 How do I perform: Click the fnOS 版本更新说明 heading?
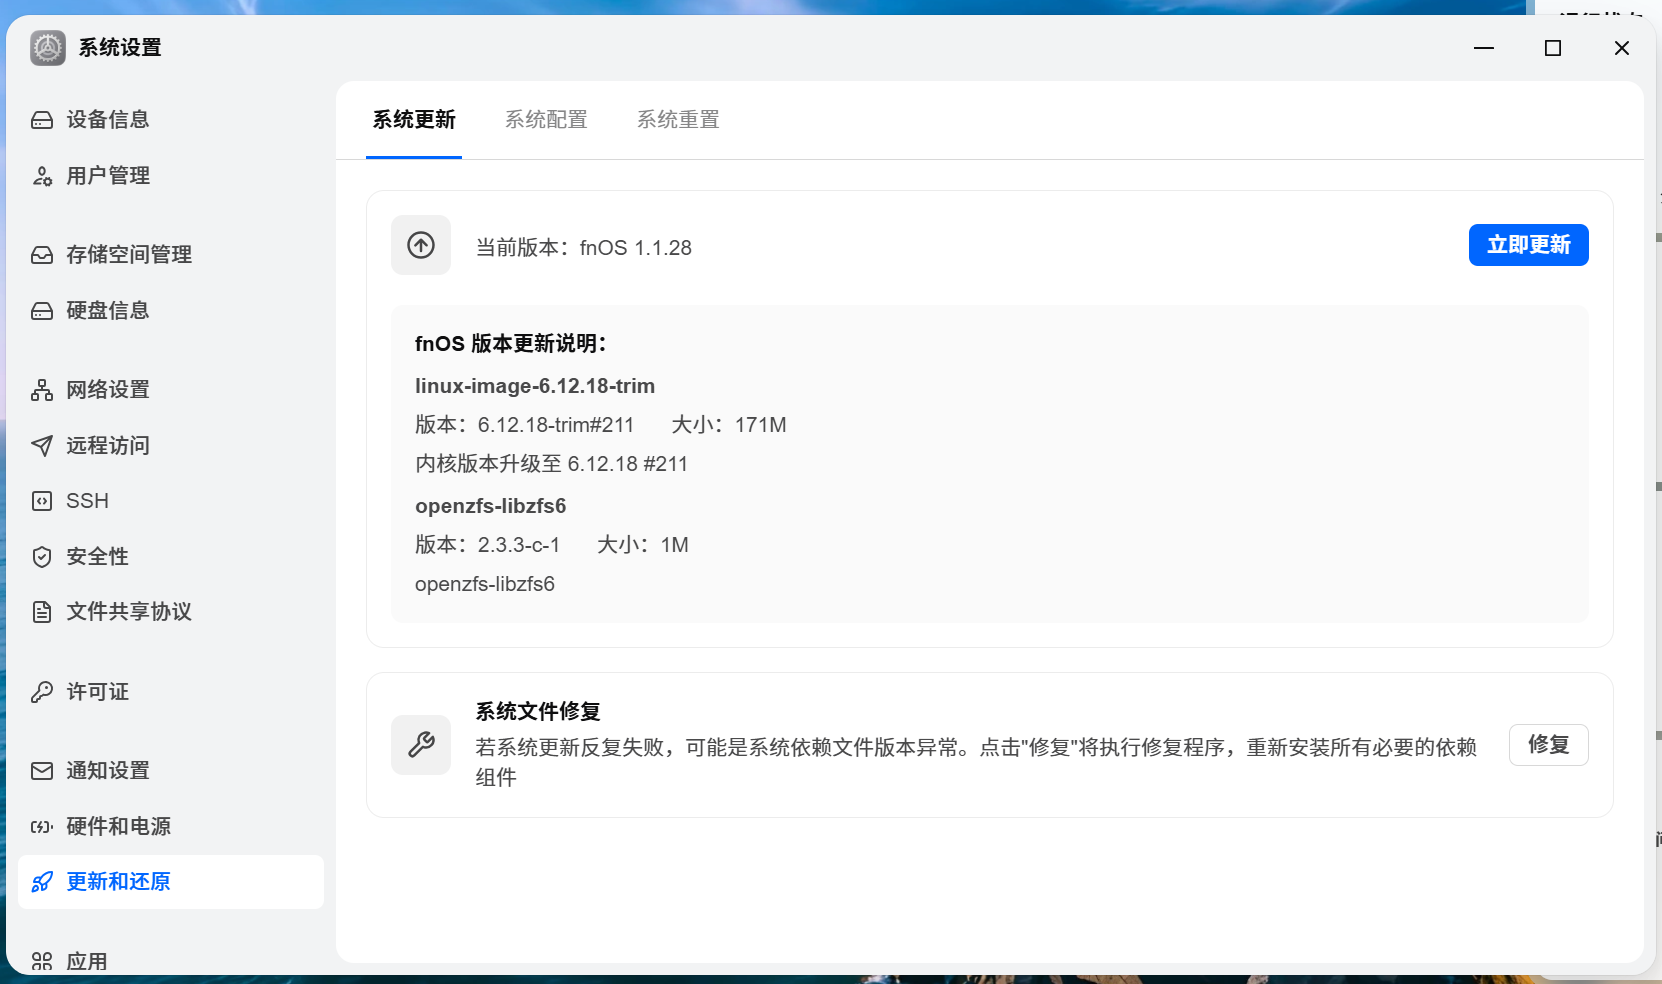click(511, 344)
